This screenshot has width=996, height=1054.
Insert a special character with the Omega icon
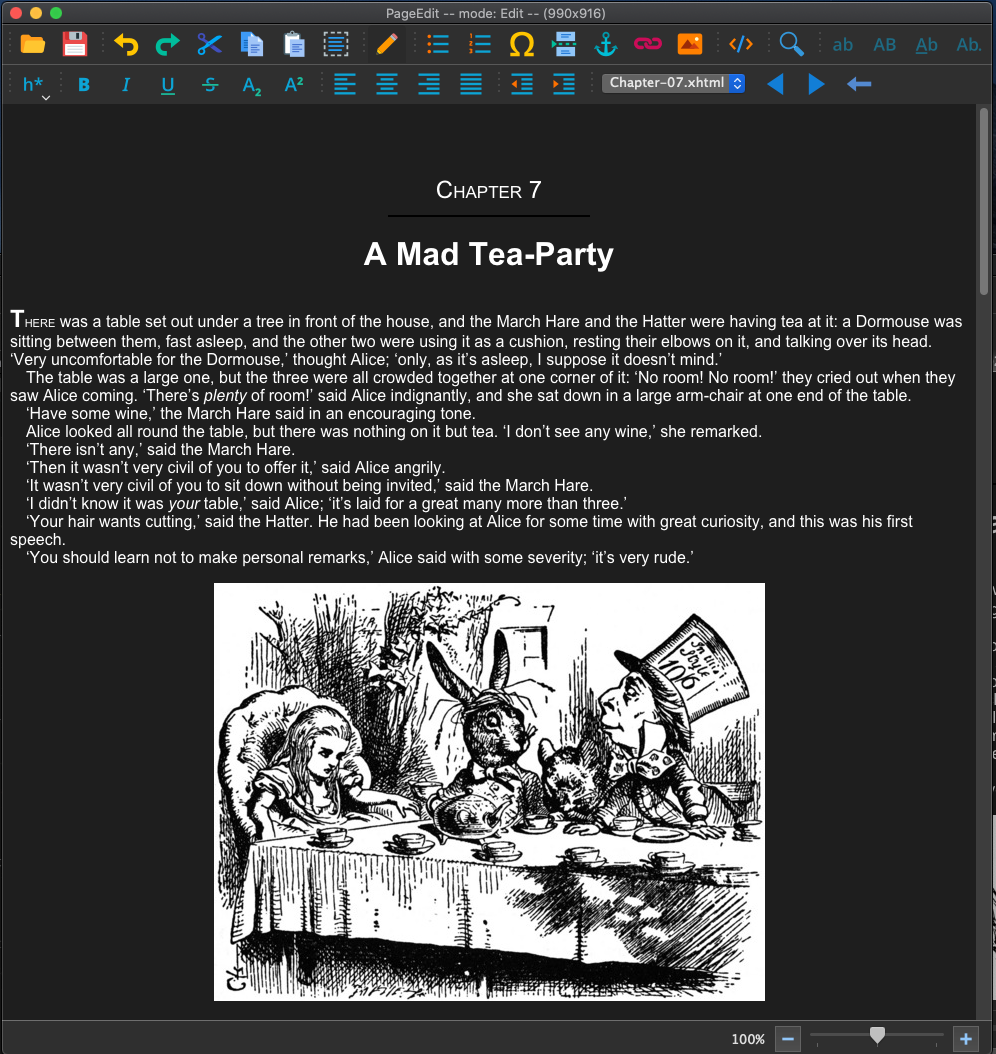click(x=522, y=44)
